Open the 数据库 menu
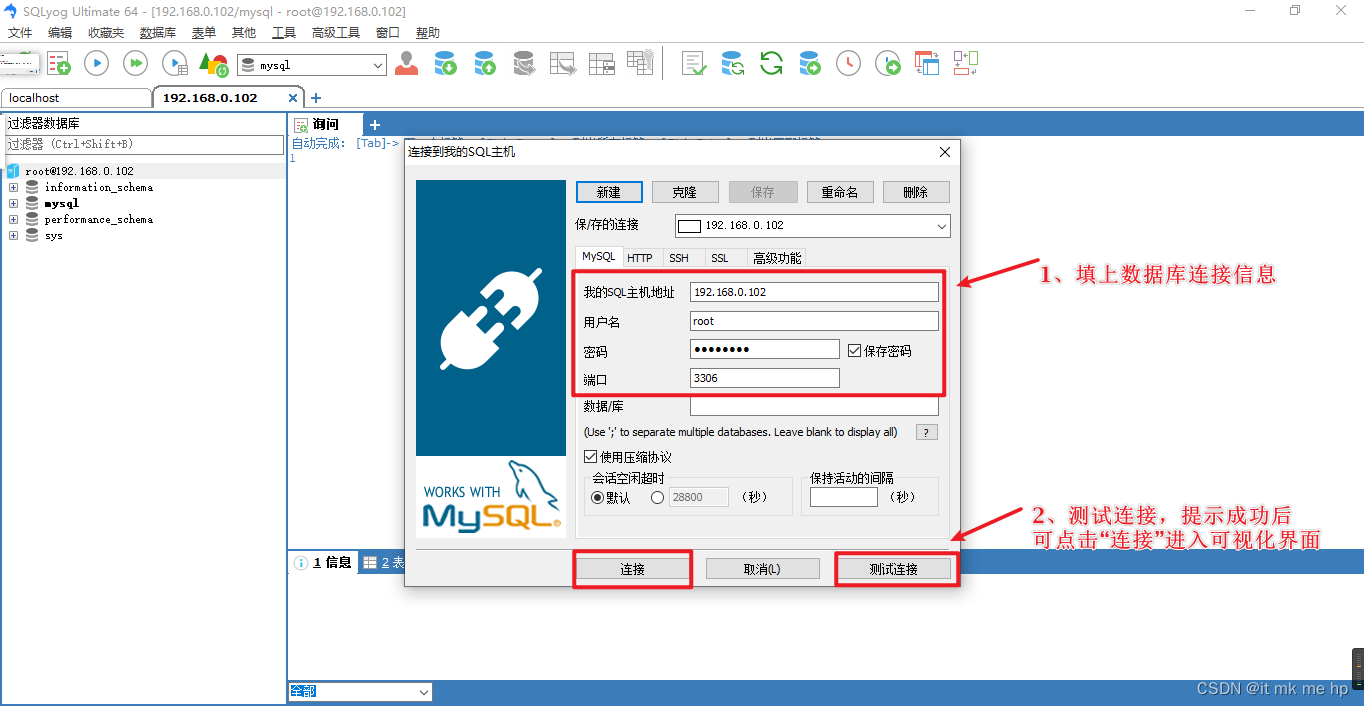This screenshot has height=707, width=1364. pyautogui.click(x=158, y=33)
